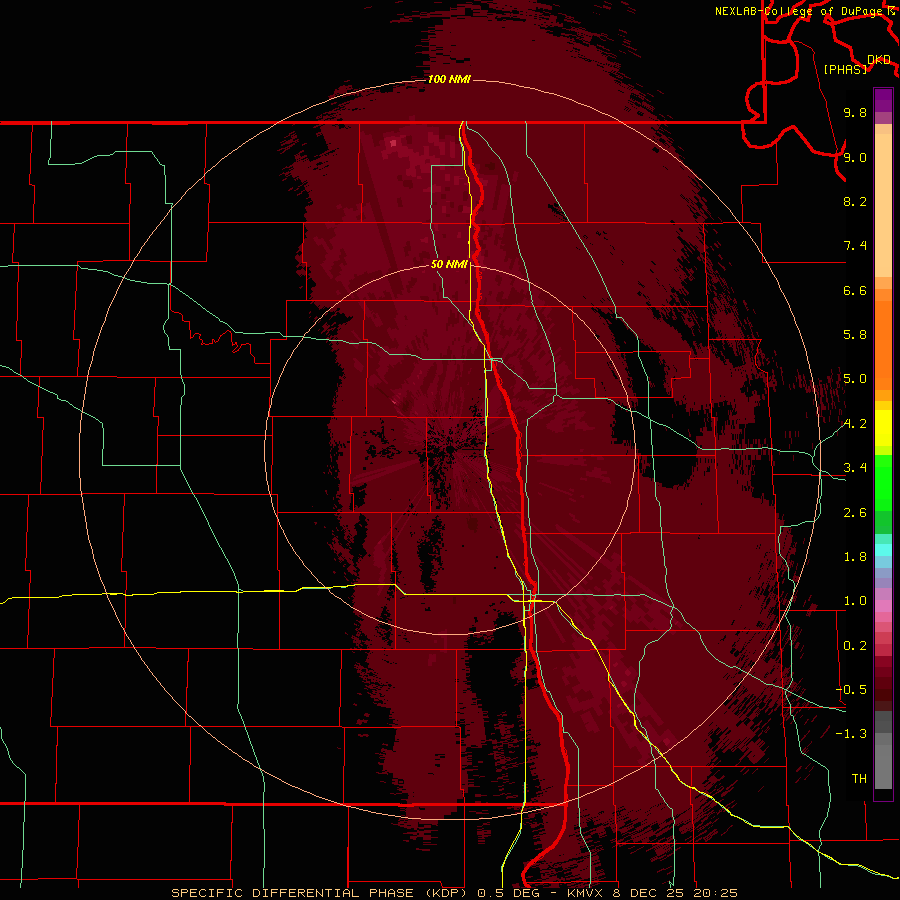
Task: Select the 8.2 scale value
Action: (855, 201)
